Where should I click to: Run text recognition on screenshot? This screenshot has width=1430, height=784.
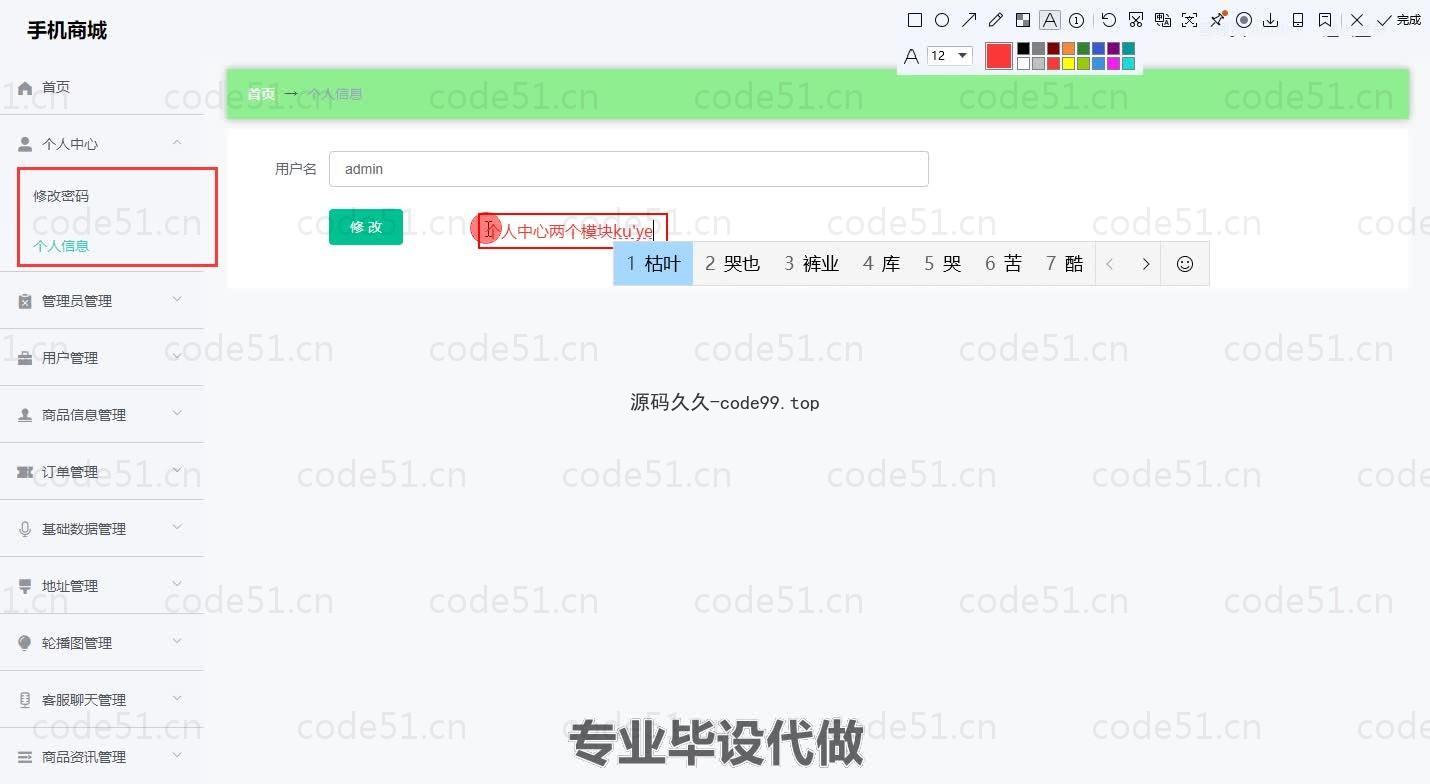1189,20
